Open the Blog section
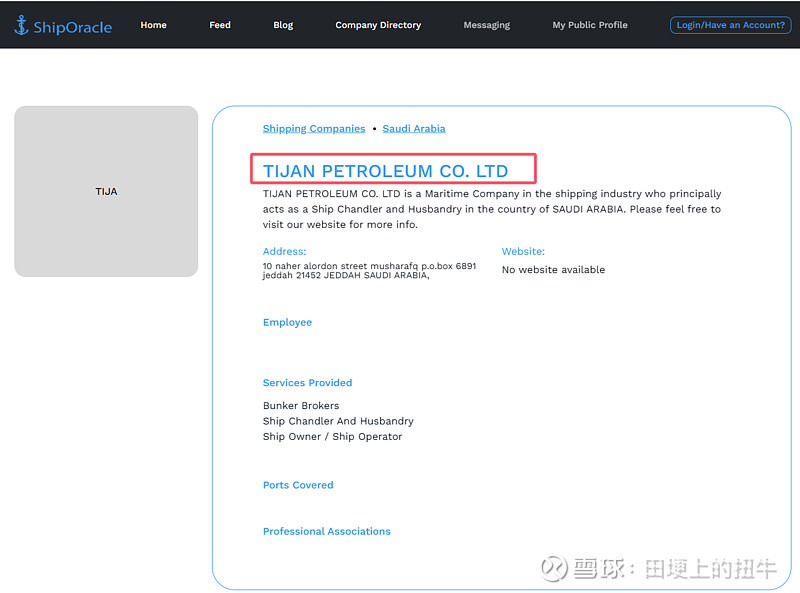This screenshot has height=593, width=800. pos(283,25)
